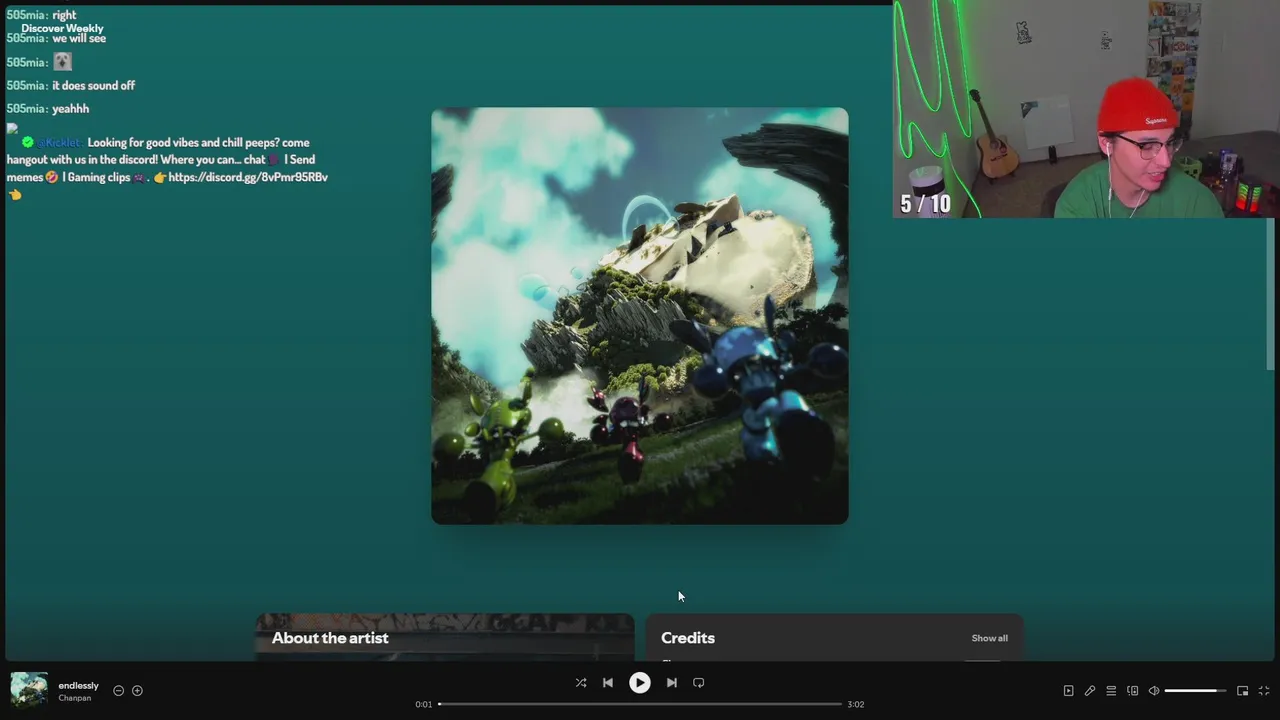Adjust the volume slider
Viewport: 1280px width, 720px height.
1195,691
